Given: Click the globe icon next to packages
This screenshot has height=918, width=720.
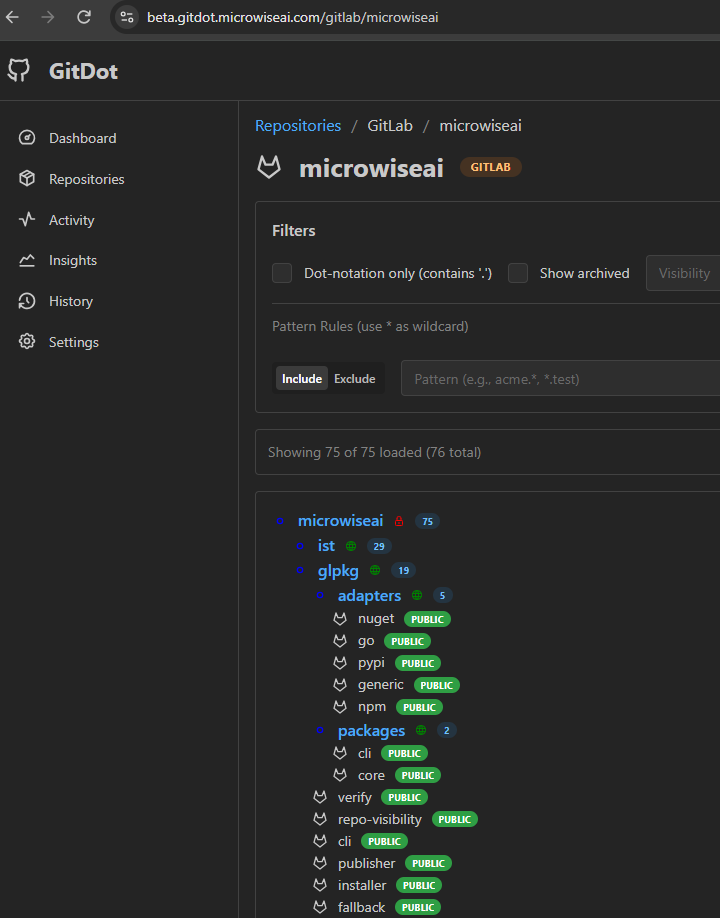Looking at the screenshot, I should (421, 730).
